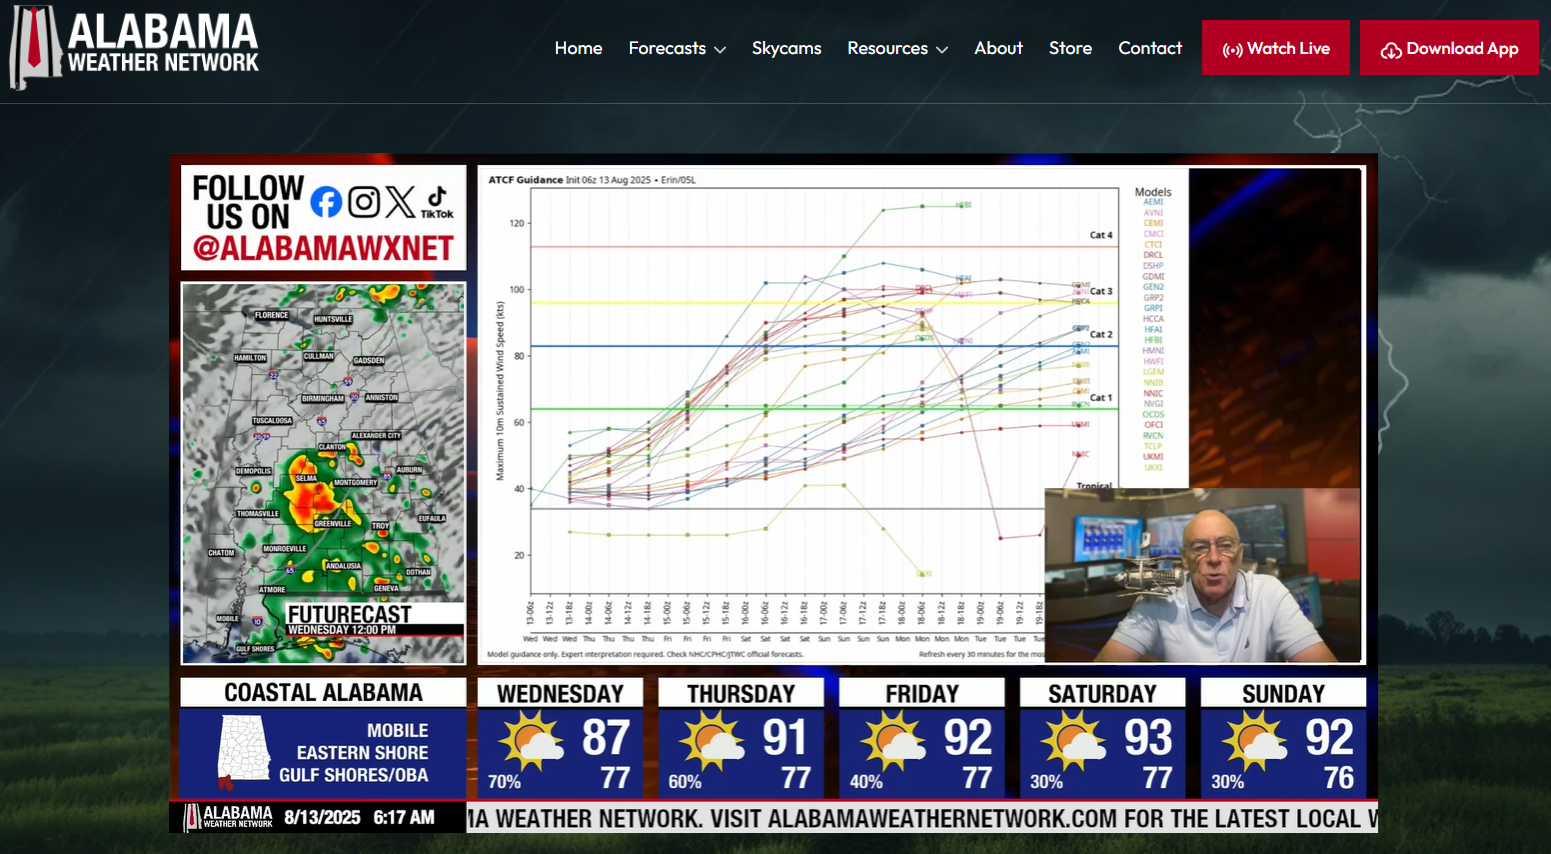The height and width of the screenshot is (854, 1551).
Task: Open the Home page
Action: 578,48
